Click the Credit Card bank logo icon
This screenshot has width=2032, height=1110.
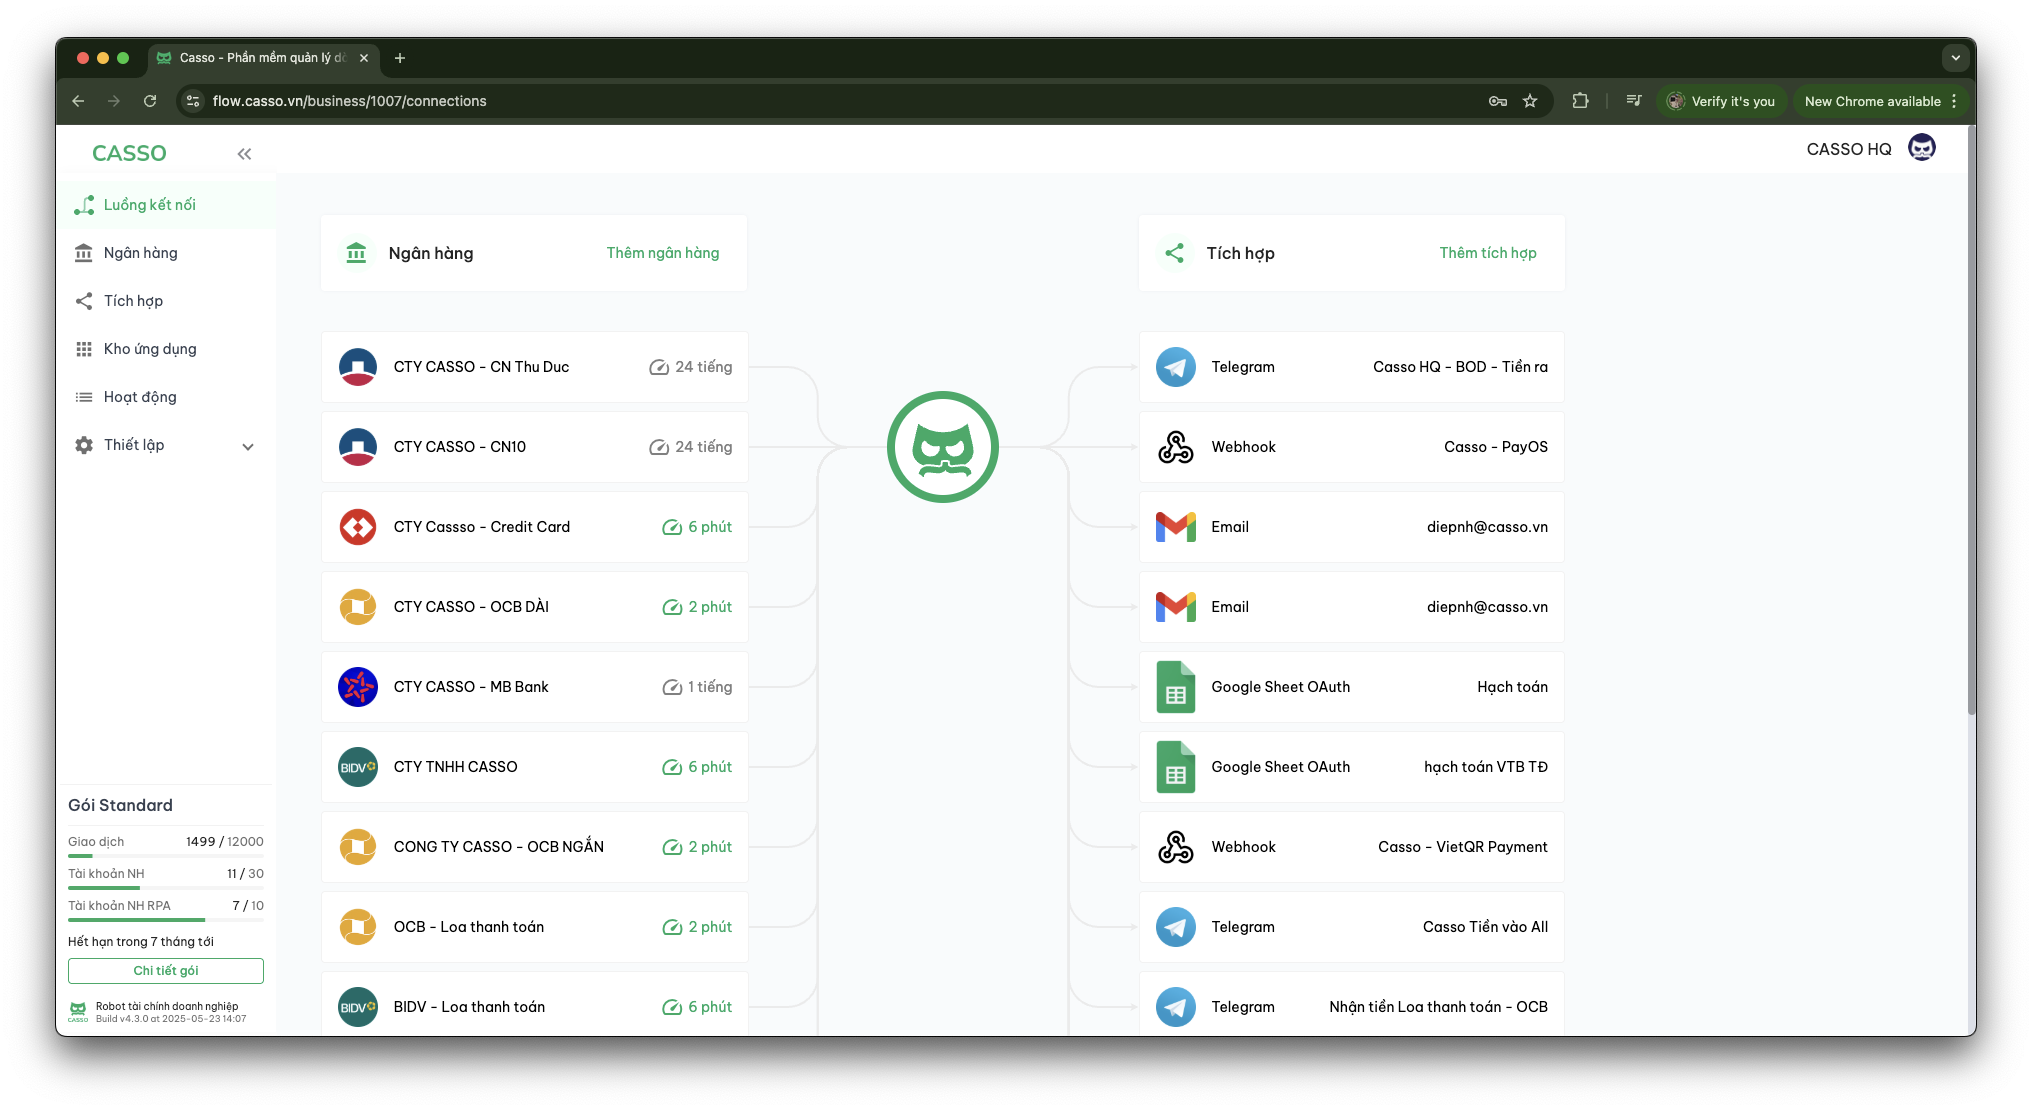pos(357,527)
